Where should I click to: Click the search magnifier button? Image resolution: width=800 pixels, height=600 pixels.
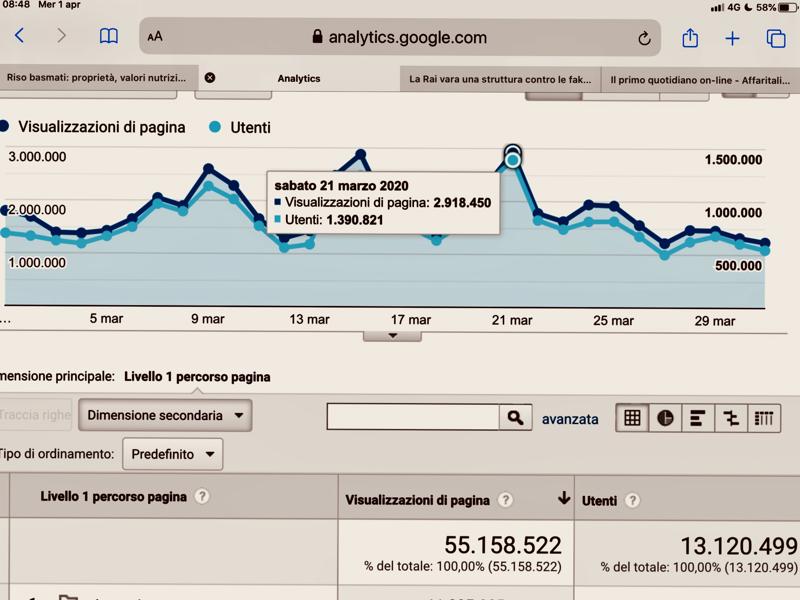(515, 417)
